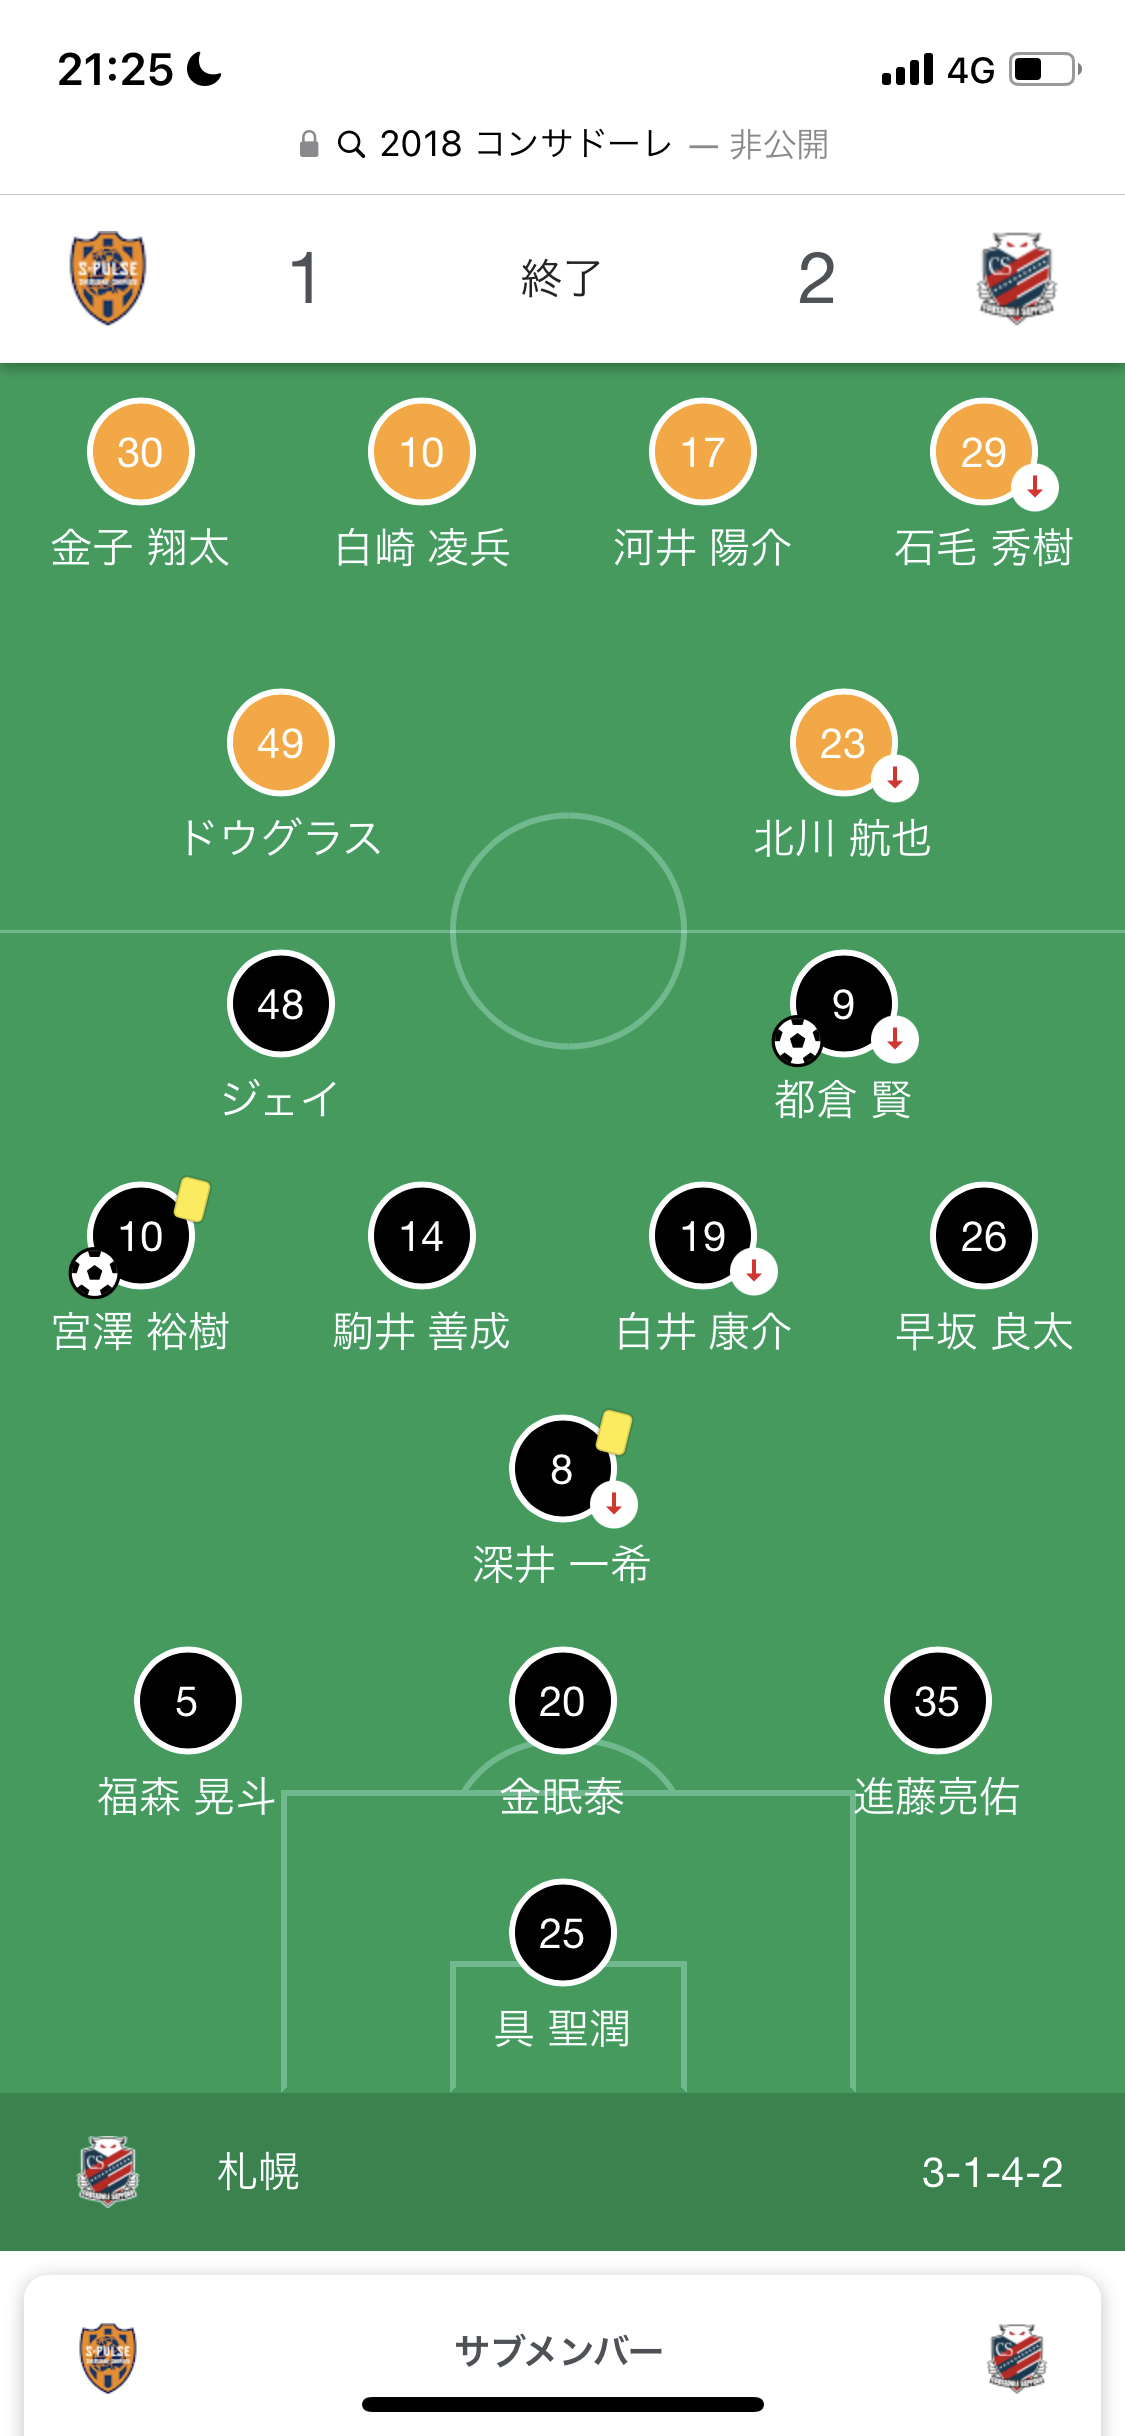Image resolution: width=1125 pixels, height=2436 pixels.
Task: Tap the Sapporo crest in formation bar
Action: point(108,2171)
